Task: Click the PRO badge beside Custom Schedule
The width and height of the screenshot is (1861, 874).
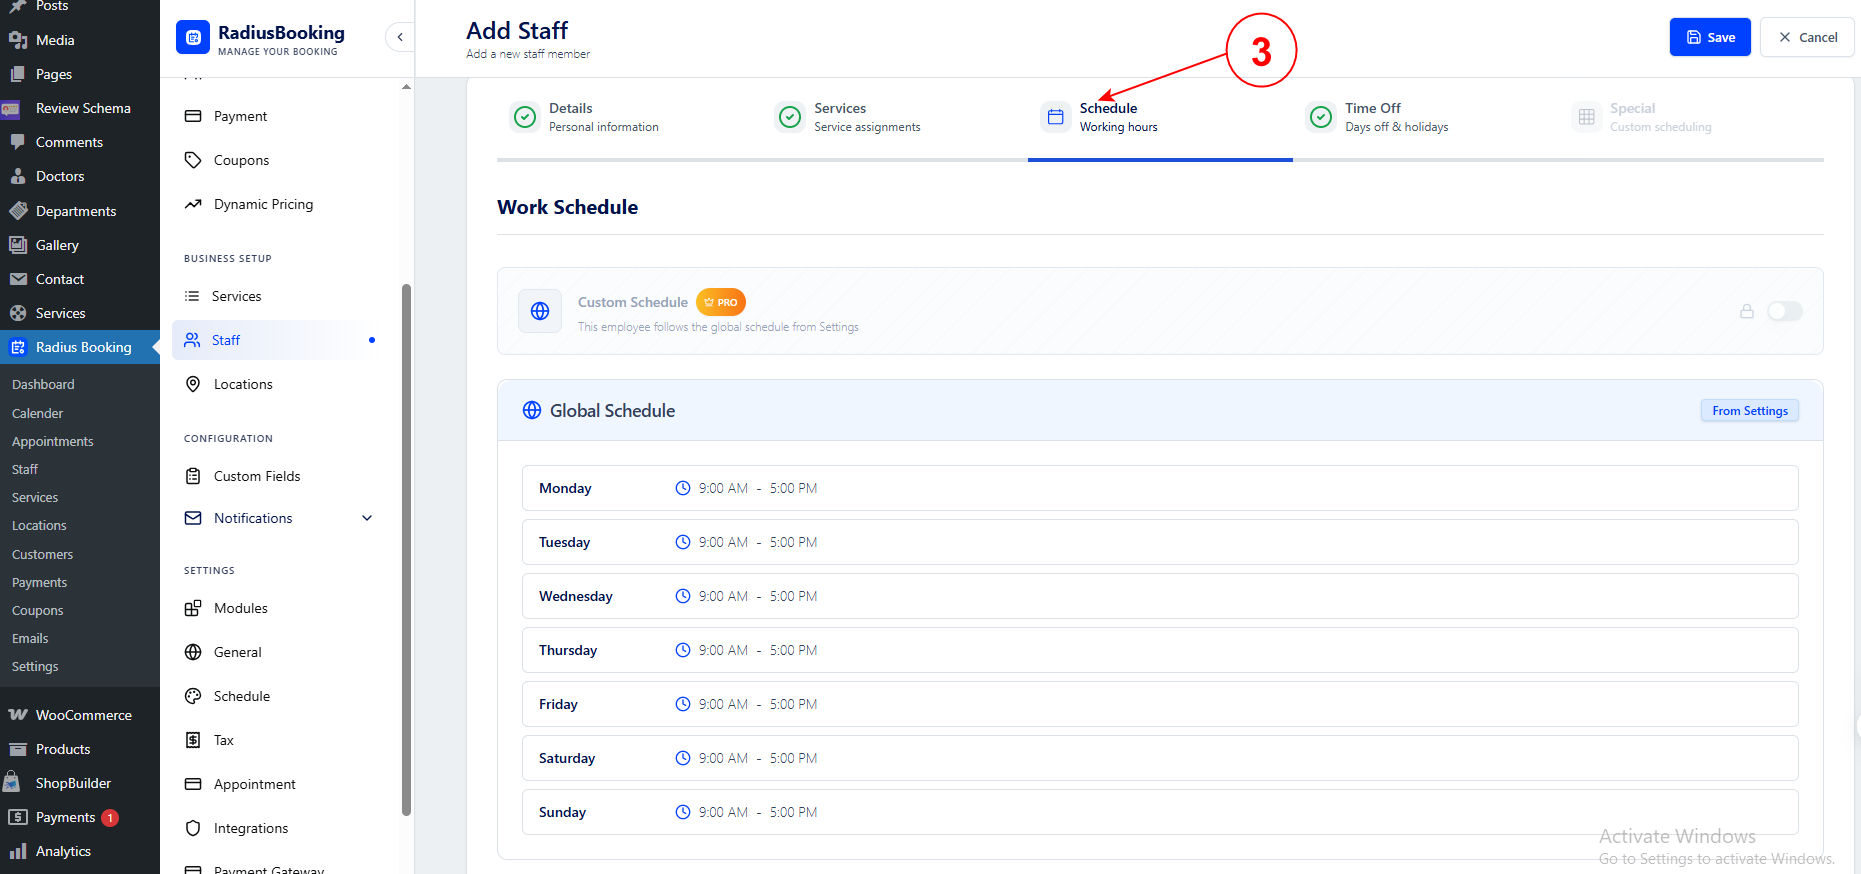Action: click(721, 302)
